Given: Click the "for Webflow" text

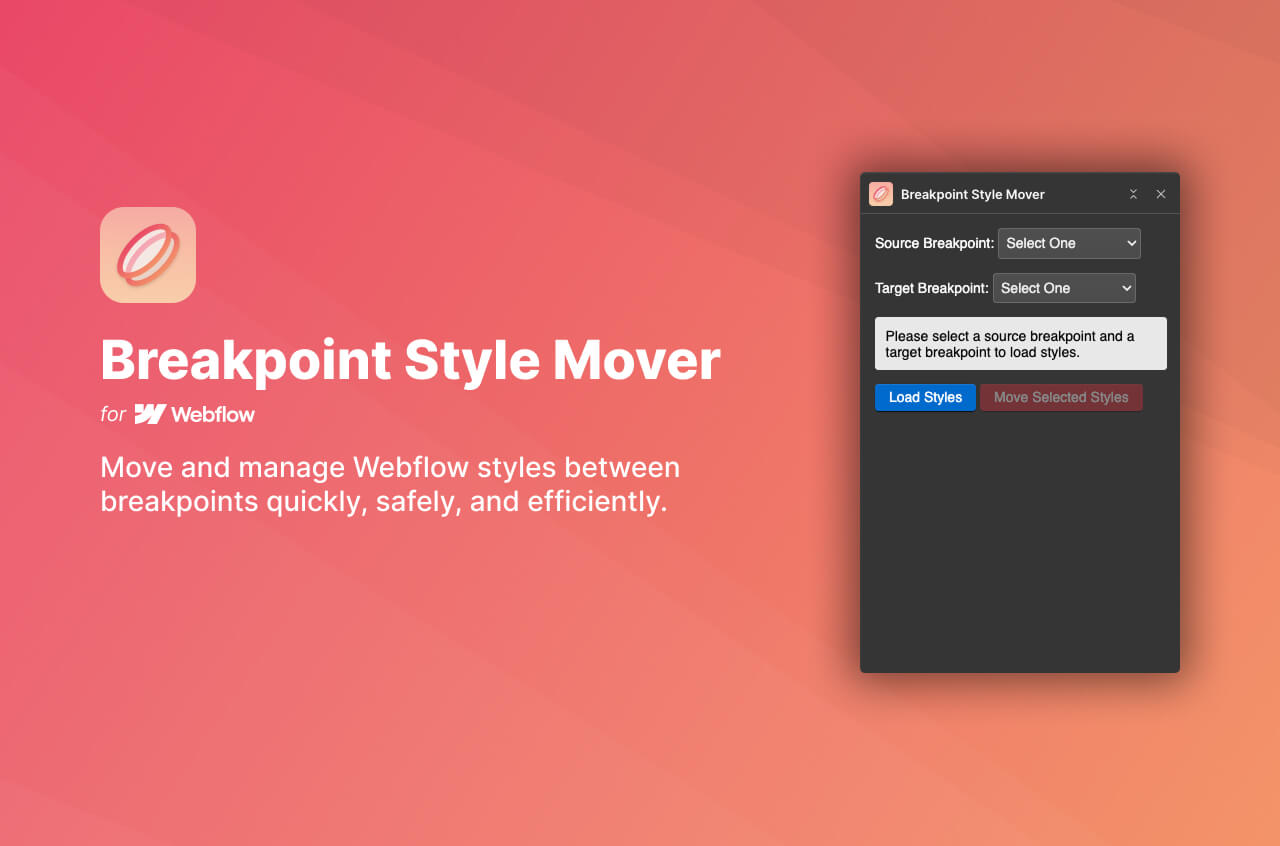Looking at the screenshot, I should click(177, 413).
